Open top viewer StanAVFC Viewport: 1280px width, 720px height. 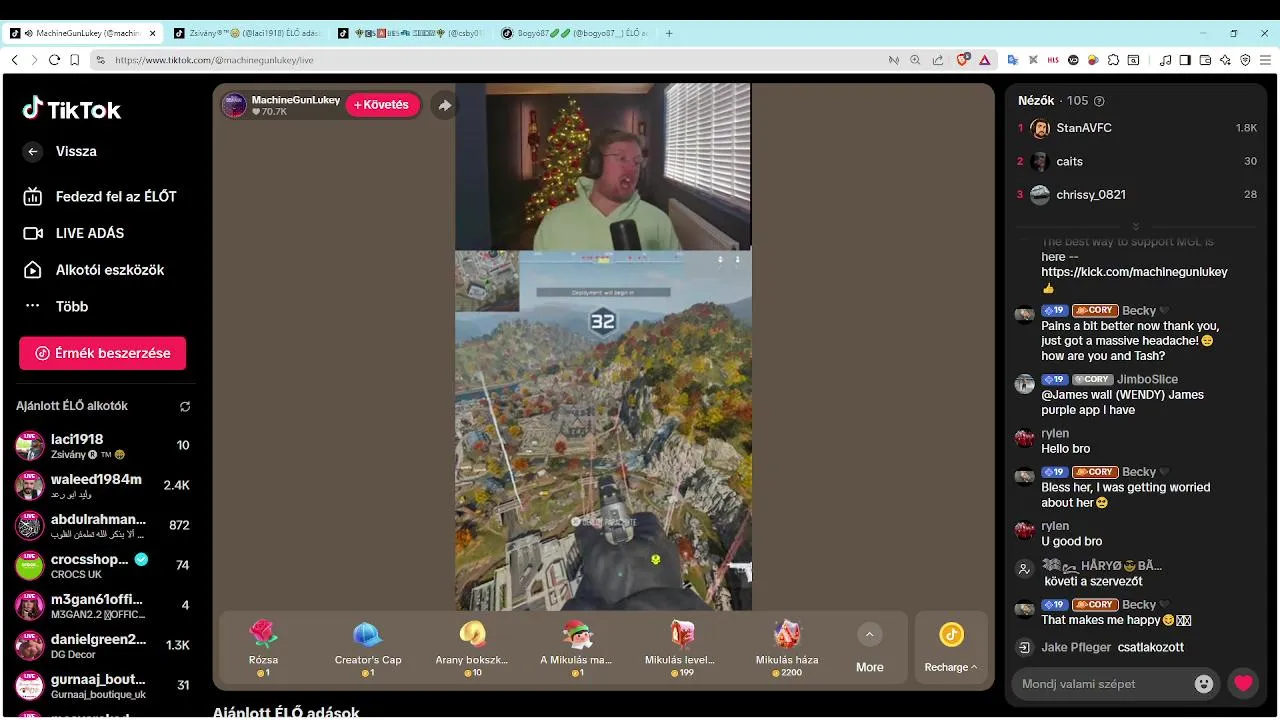point(1137,128)
